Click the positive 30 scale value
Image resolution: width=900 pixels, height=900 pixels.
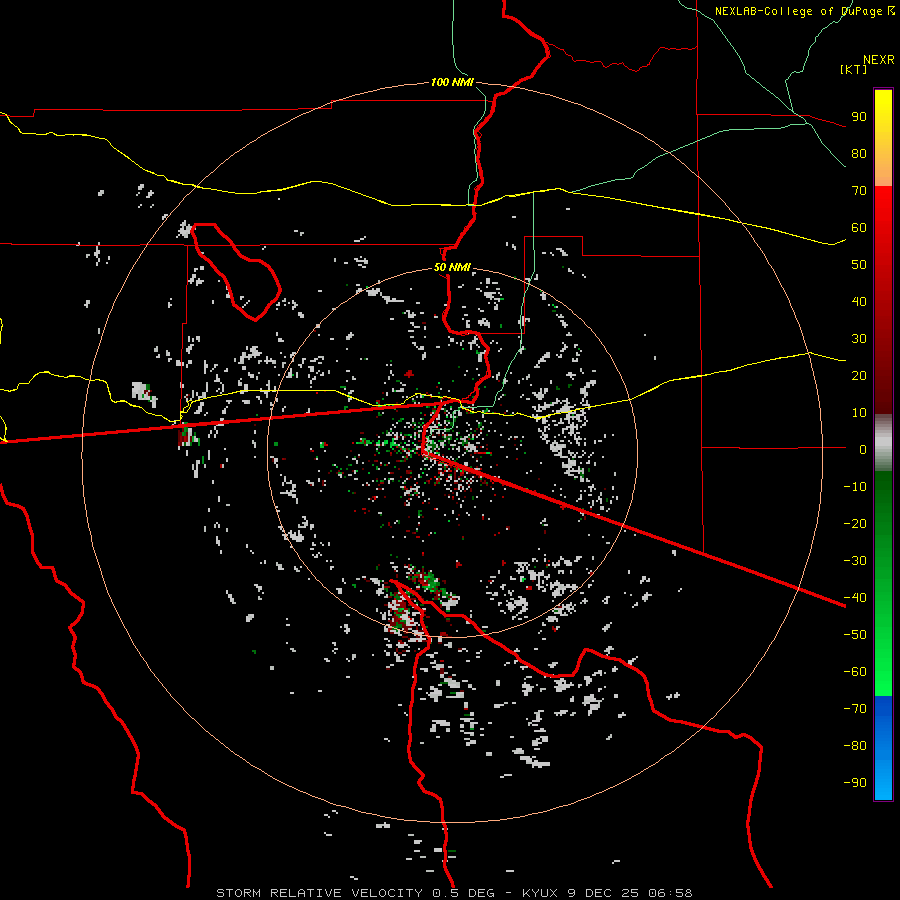[859, 339]
